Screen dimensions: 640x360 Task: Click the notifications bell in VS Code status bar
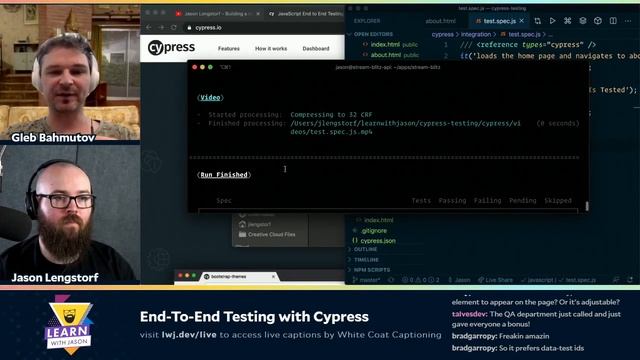coord(631,280)
